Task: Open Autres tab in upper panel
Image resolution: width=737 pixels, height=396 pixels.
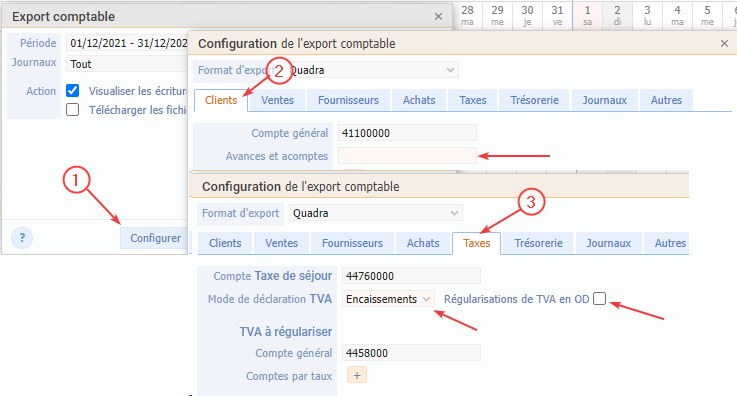Action: click(x=666, y=100)
